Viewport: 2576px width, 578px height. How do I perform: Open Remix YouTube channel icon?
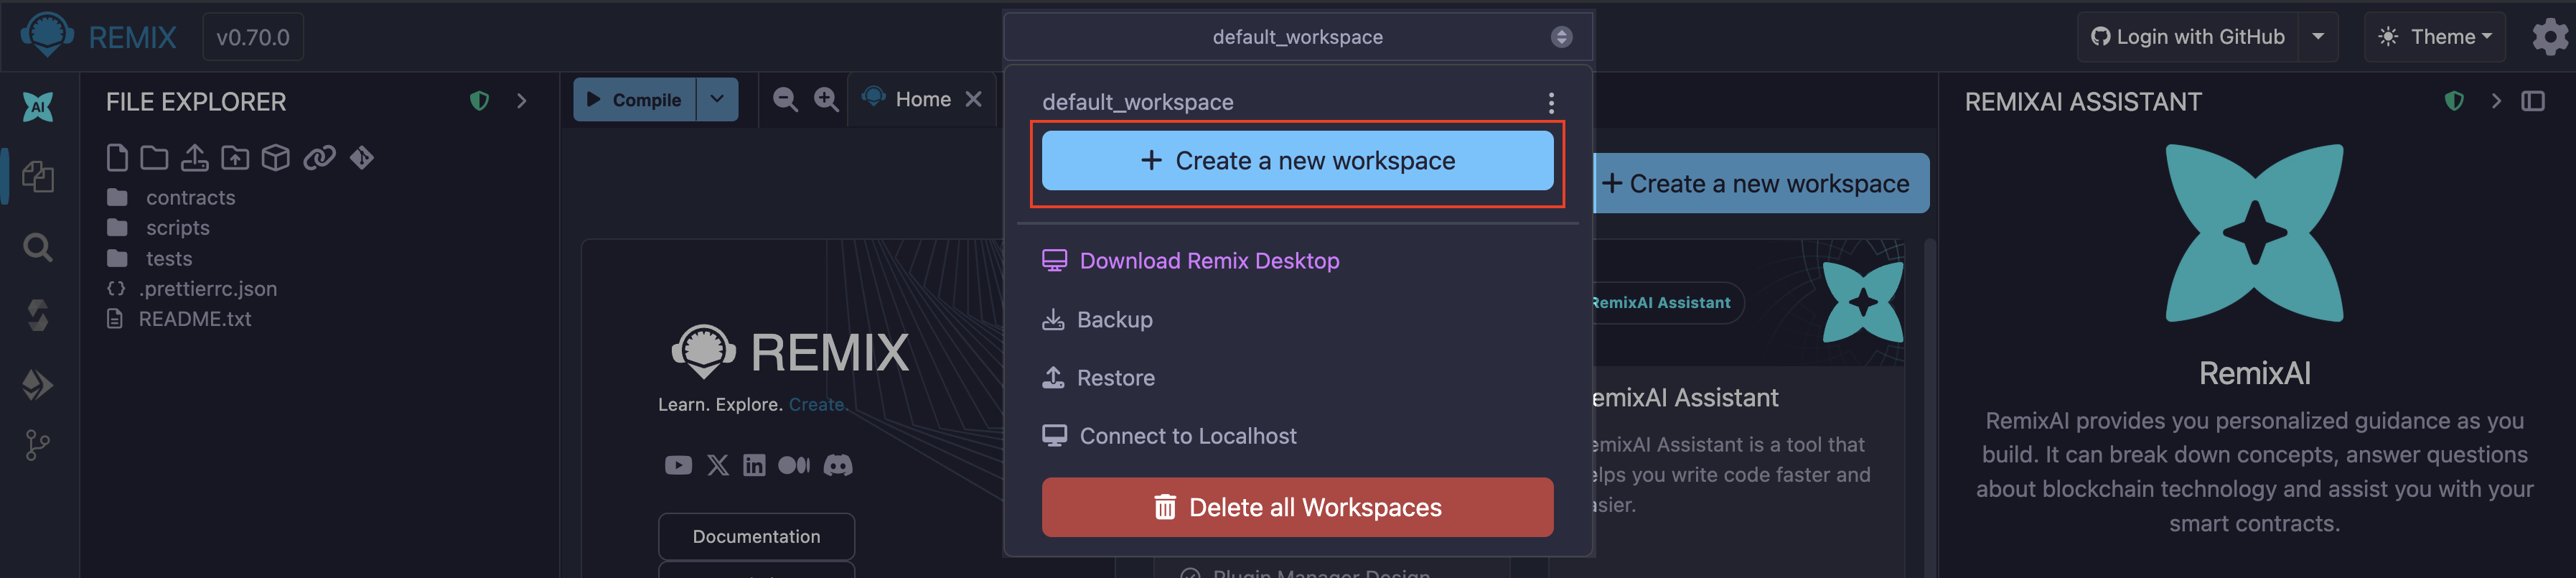coord(678,466)
